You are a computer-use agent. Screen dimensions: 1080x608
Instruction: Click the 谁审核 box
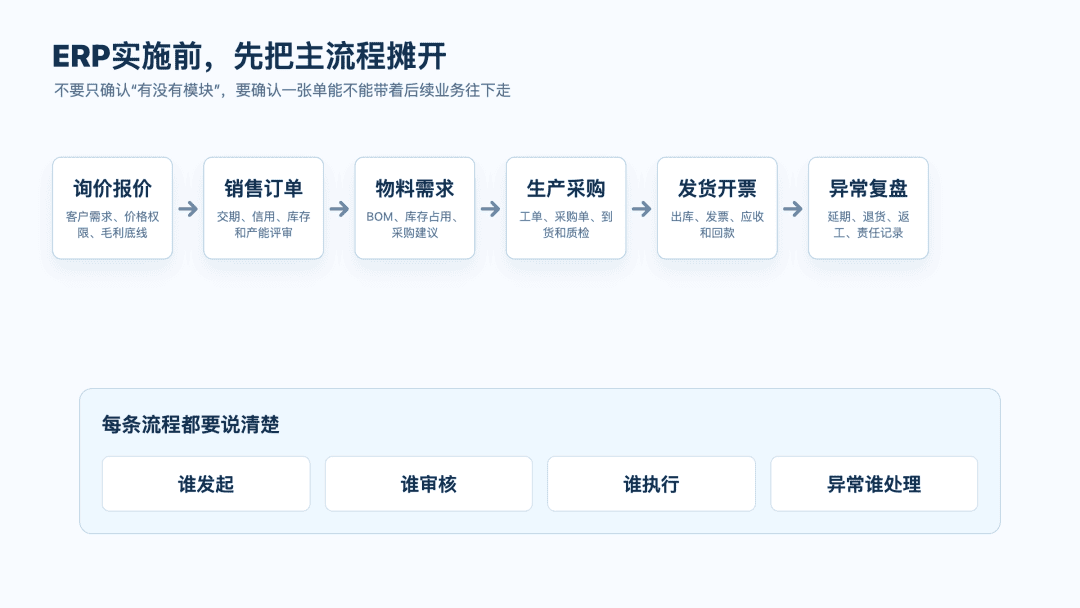(428, 484)
